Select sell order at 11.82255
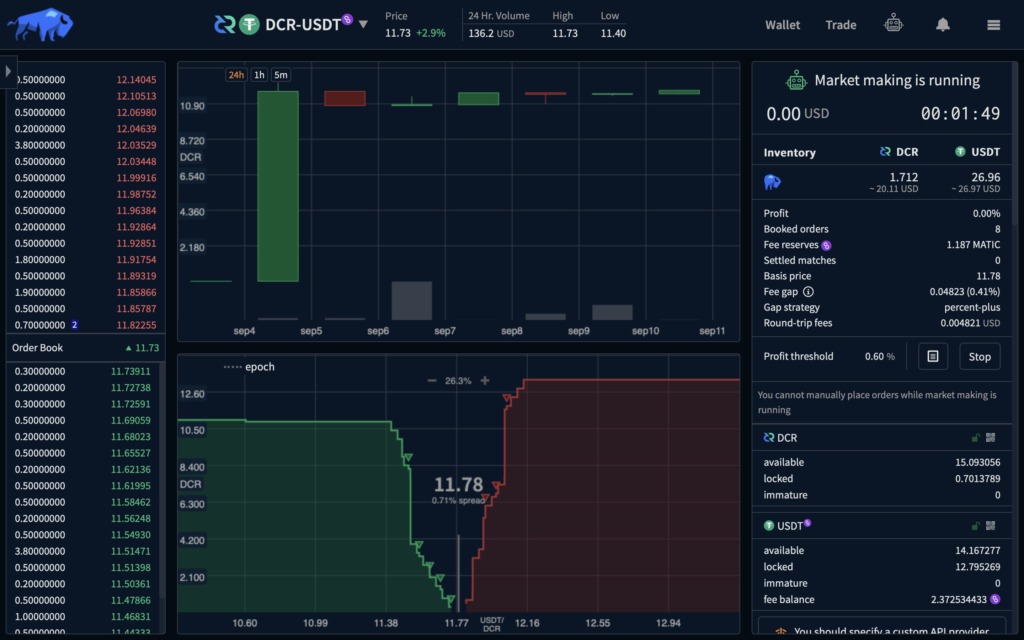The height and width of the screenshot is (640, 1024). coord(85,325)
